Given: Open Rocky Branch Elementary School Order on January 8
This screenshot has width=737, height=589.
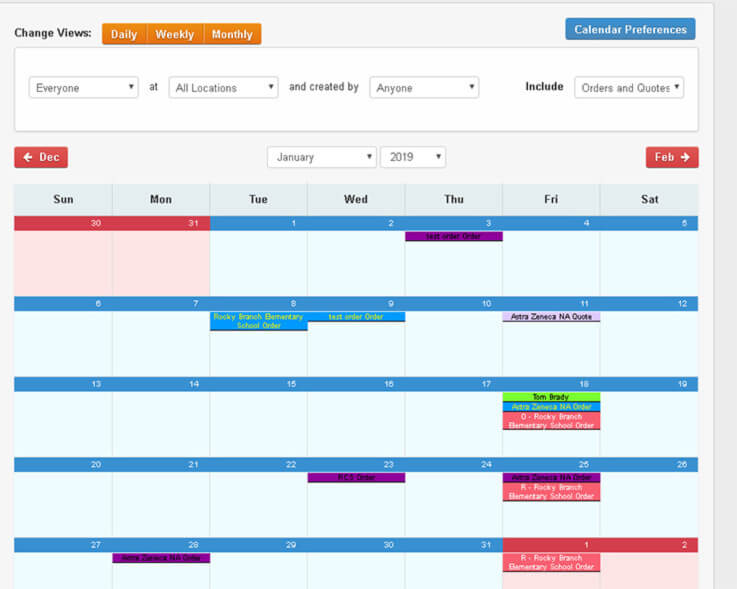Looking at the screenshot, I should click(x=258, y=321).
